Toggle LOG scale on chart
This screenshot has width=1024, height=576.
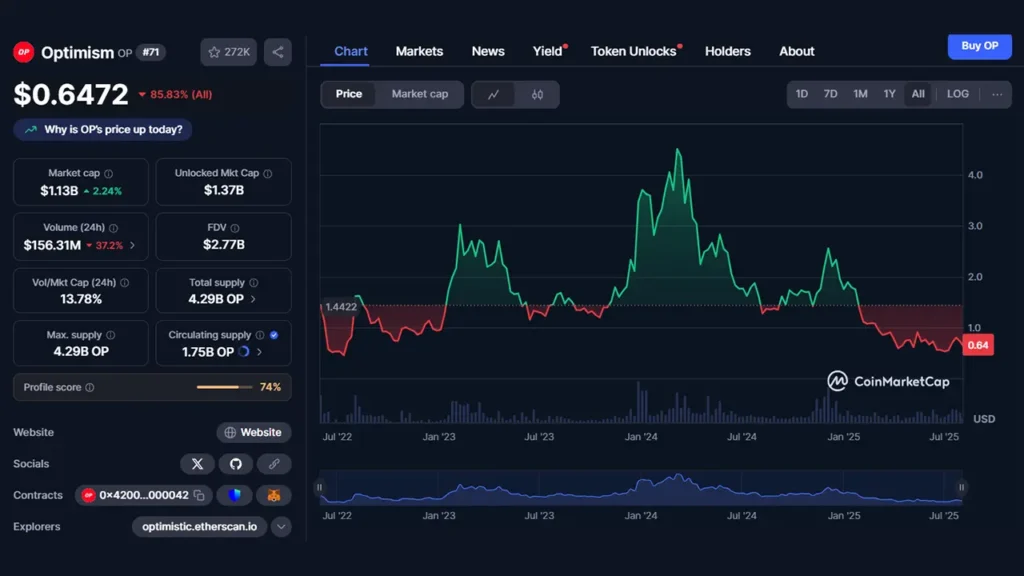(x=957, y=94)
